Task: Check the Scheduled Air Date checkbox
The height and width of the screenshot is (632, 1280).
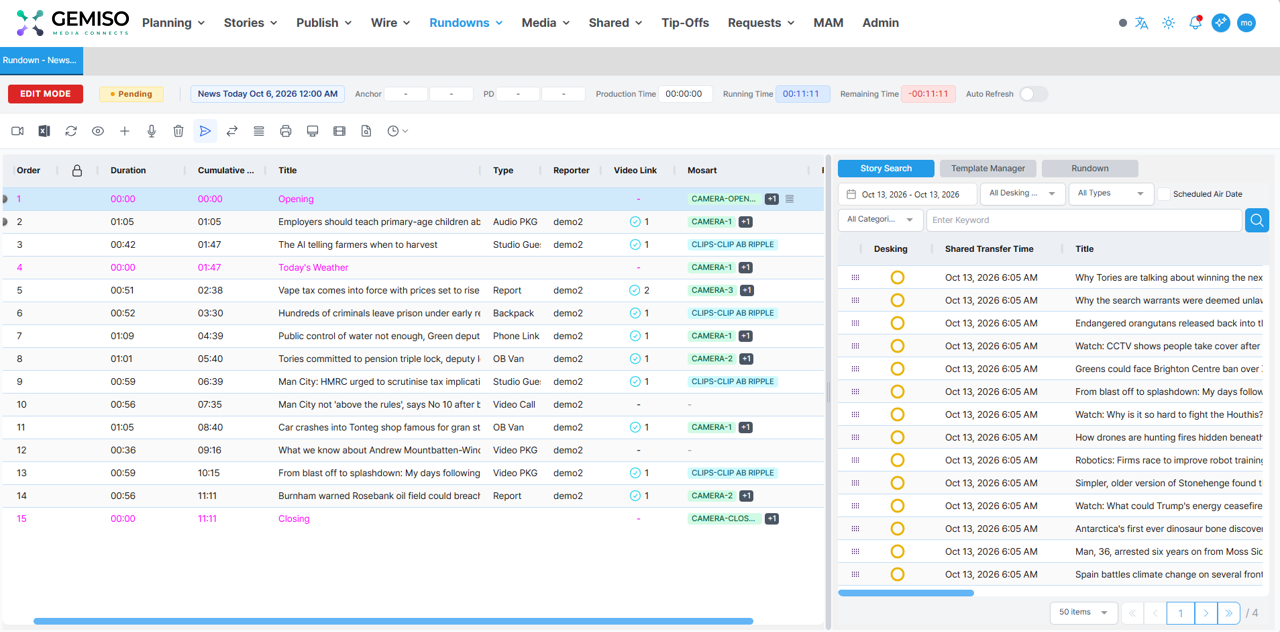Action: point(1164,194)
